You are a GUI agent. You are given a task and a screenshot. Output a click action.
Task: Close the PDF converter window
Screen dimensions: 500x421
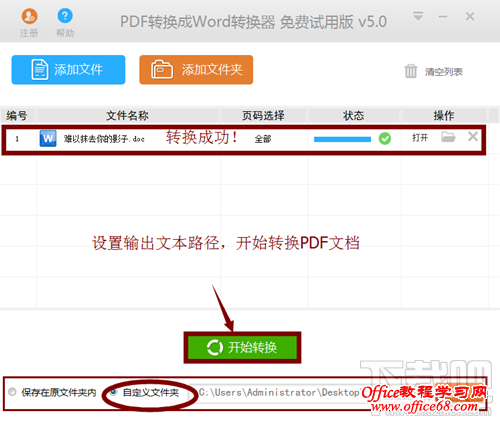tap(470, 16)
